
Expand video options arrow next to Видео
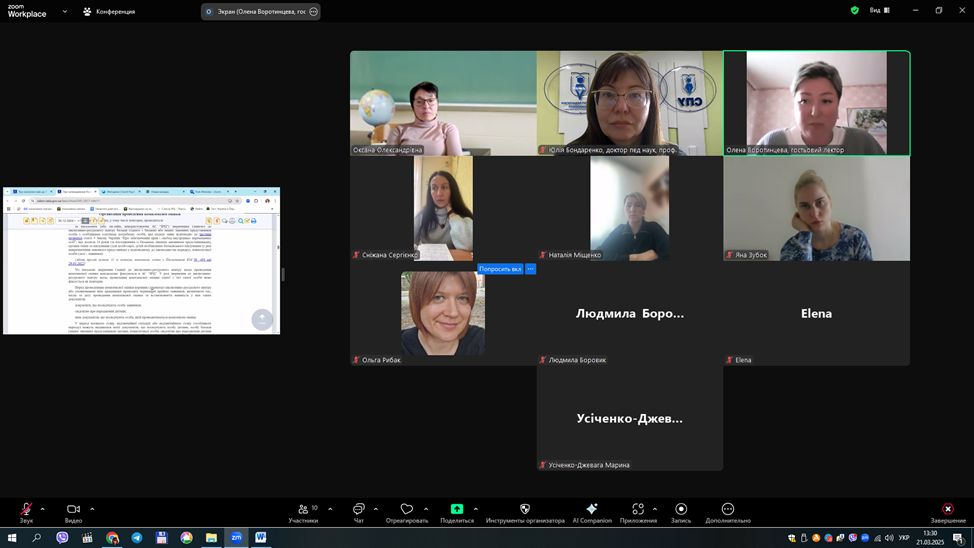93,508
